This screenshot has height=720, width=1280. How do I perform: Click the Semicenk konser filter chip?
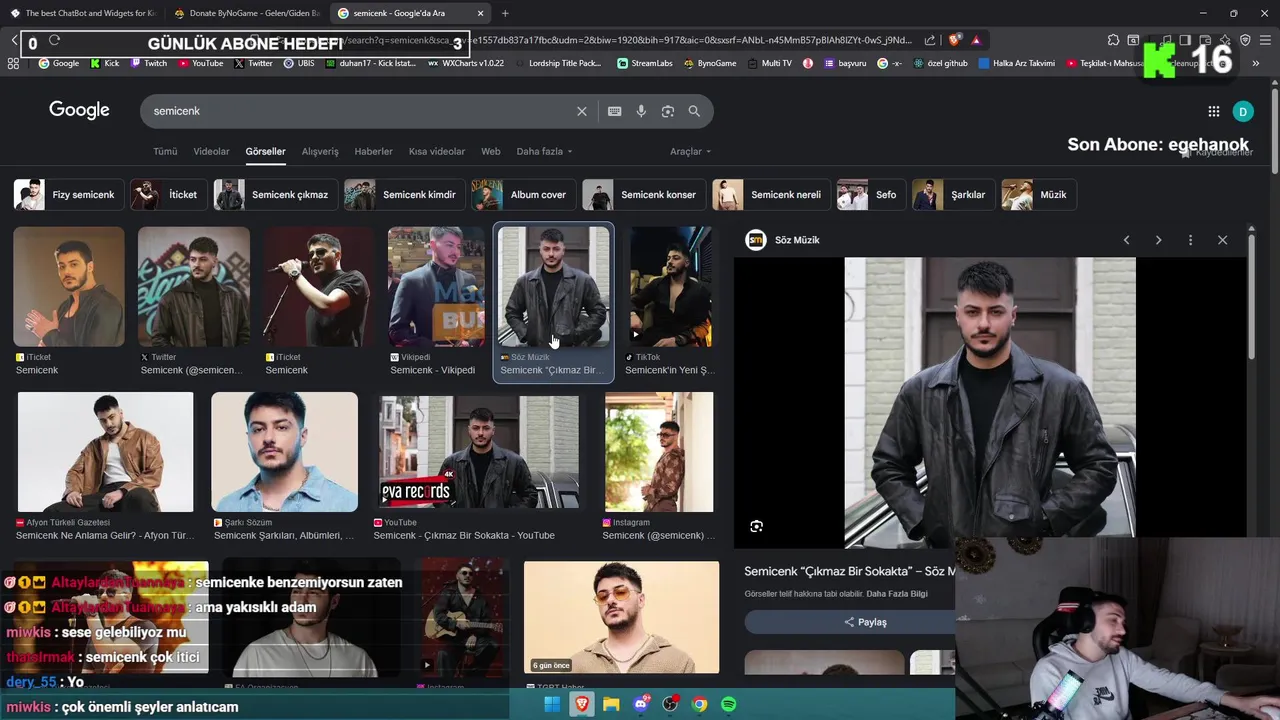coord(643,195)
